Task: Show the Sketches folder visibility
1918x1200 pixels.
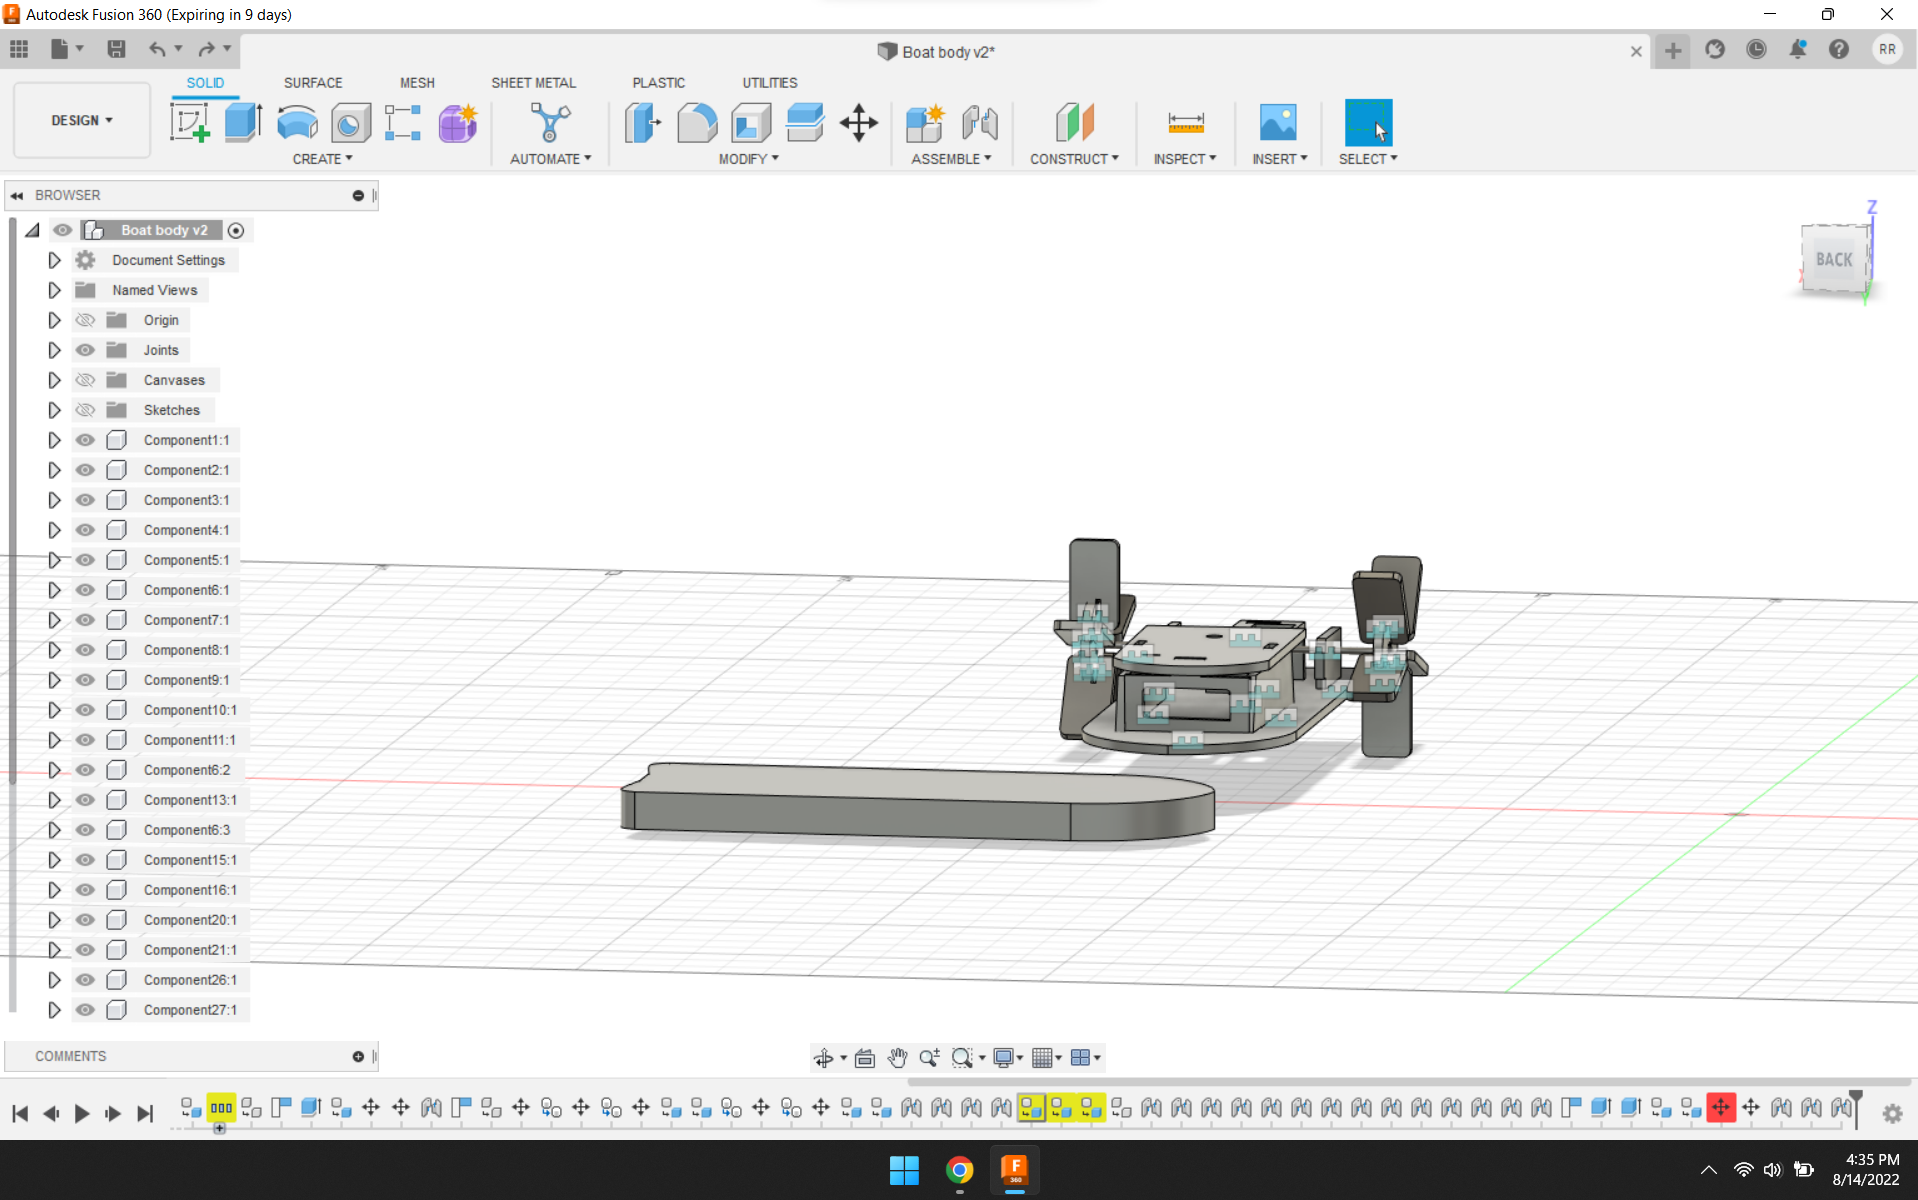Action: 85,410
